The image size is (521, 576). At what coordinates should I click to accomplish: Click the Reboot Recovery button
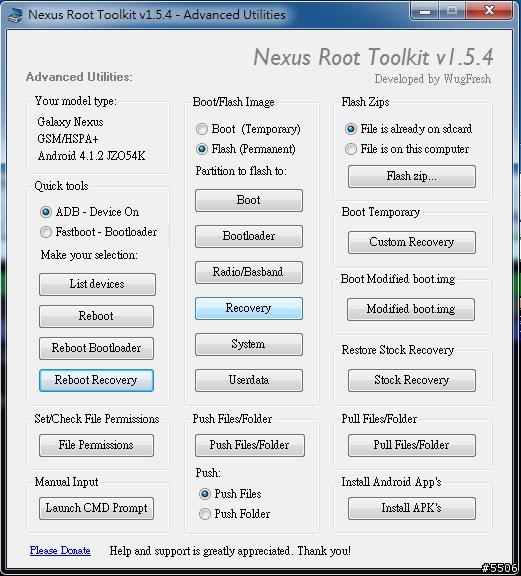pos(96,380)
